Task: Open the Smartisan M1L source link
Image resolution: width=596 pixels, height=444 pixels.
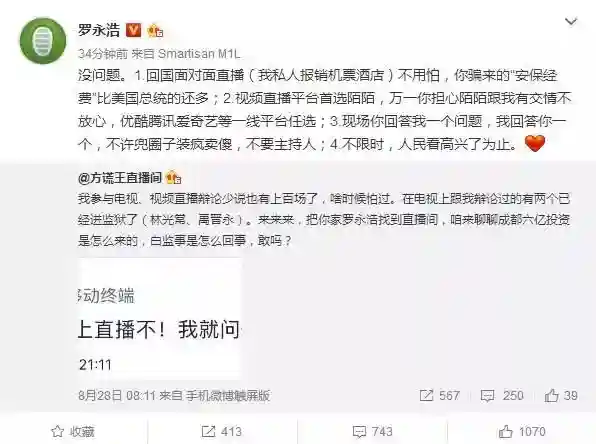Action: coord(199,54)
